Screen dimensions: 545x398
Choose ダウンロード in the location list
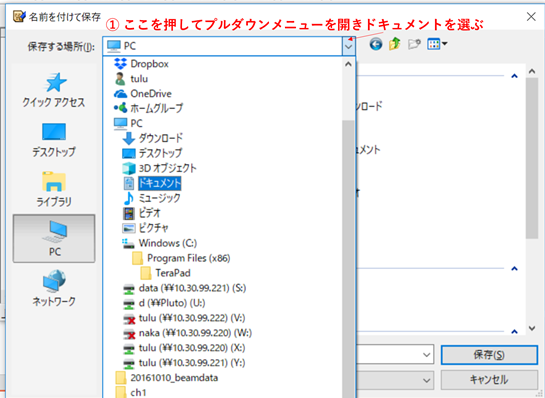[x=152, y=138]
